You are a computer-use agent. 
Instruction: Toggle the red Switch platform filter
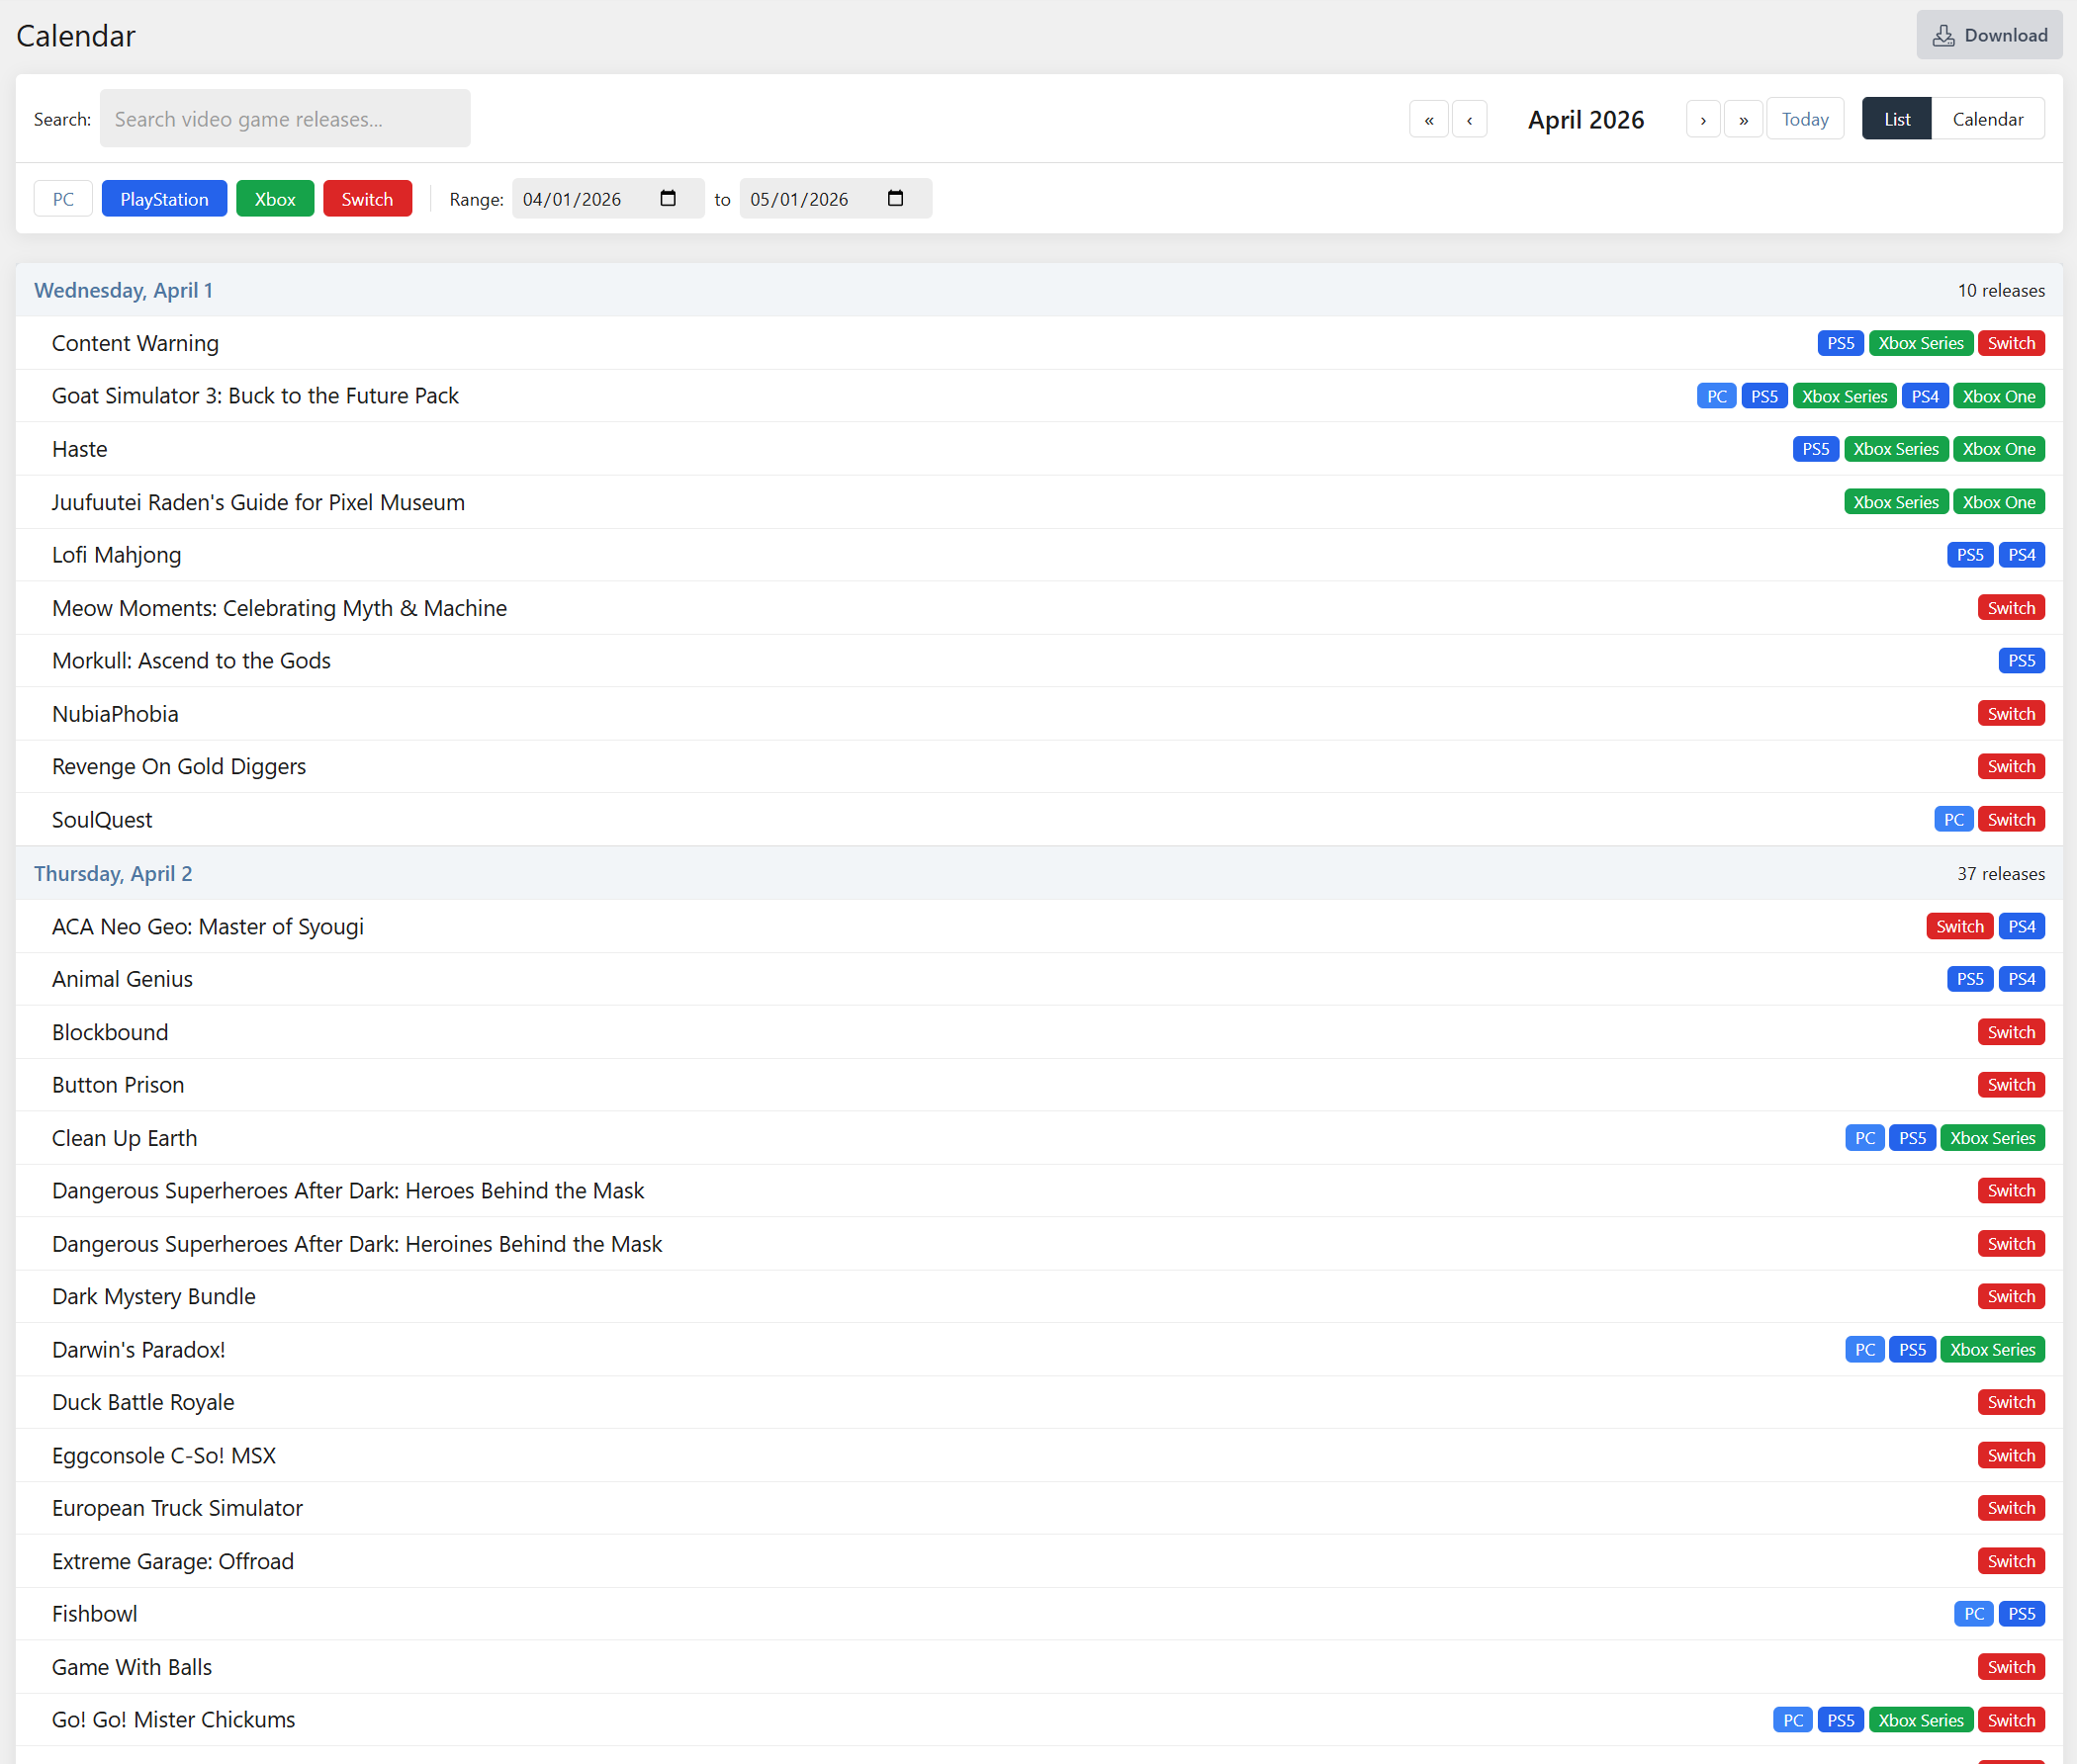(367, 199)
